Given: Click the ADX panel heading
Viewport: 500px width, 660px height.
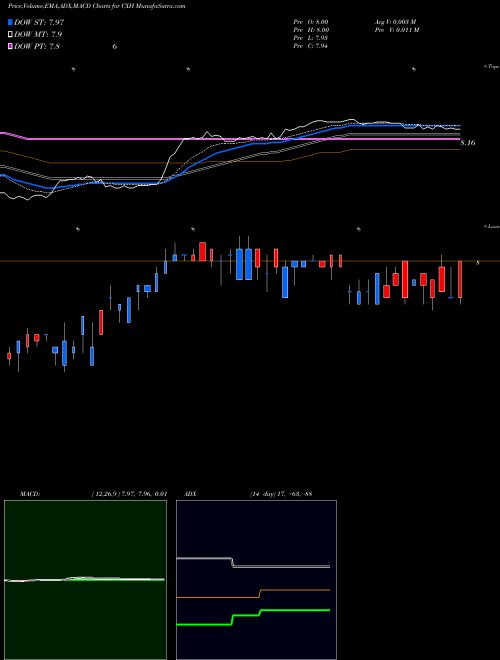Looking at the screenshot, I should click(190, 494).
